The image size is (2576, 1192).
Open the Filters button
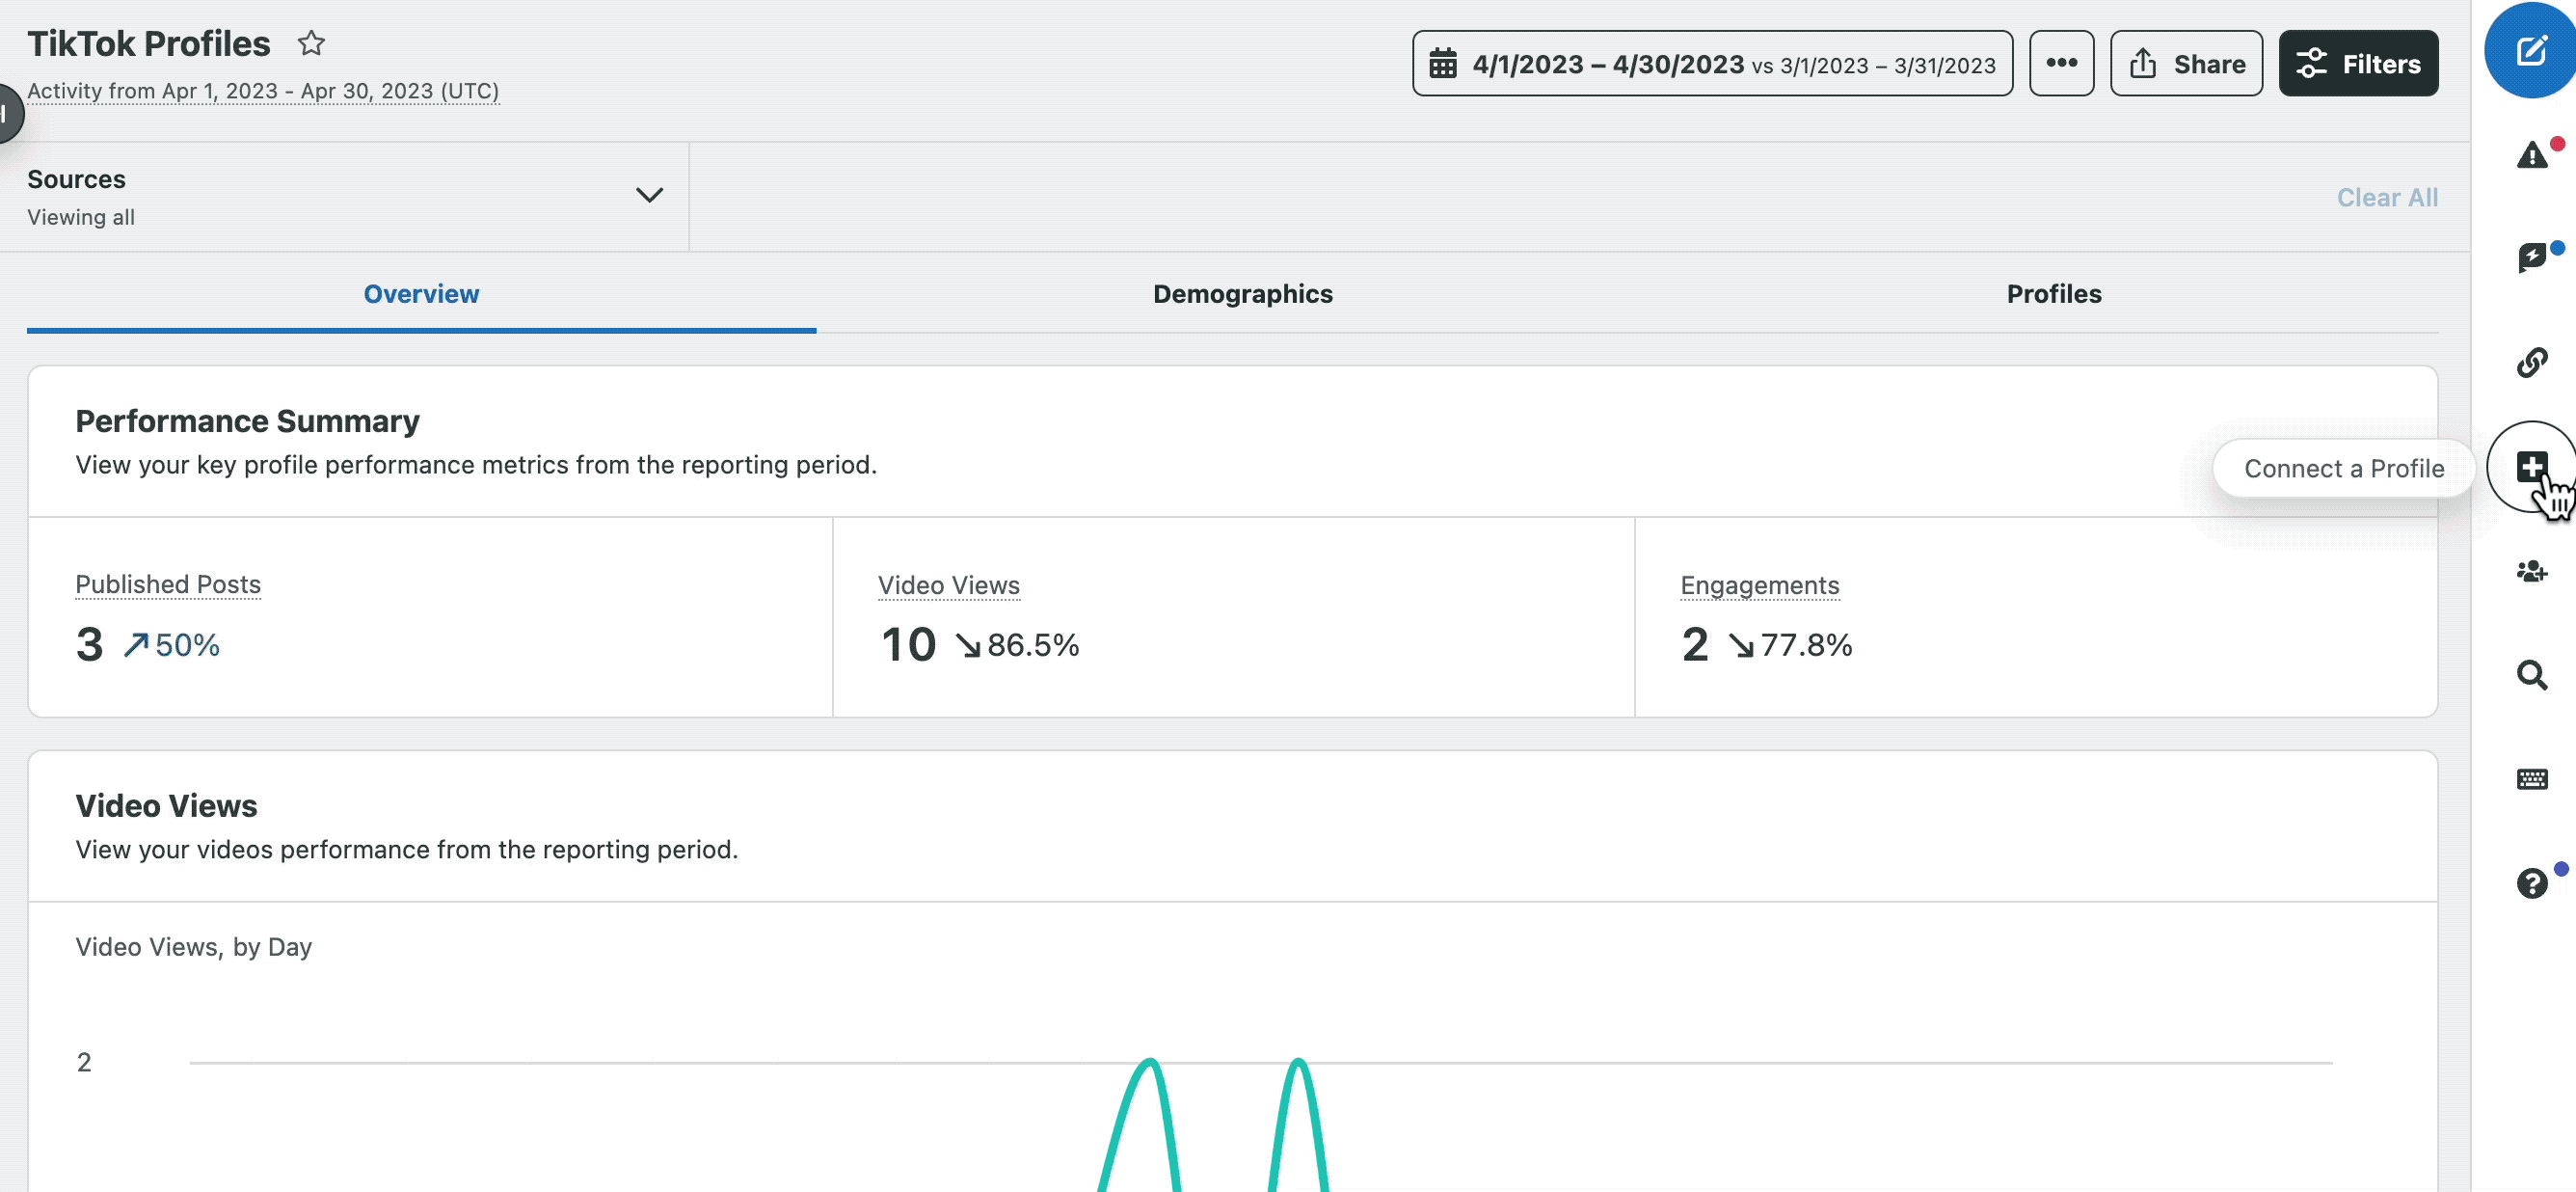tap(2358, 63)
